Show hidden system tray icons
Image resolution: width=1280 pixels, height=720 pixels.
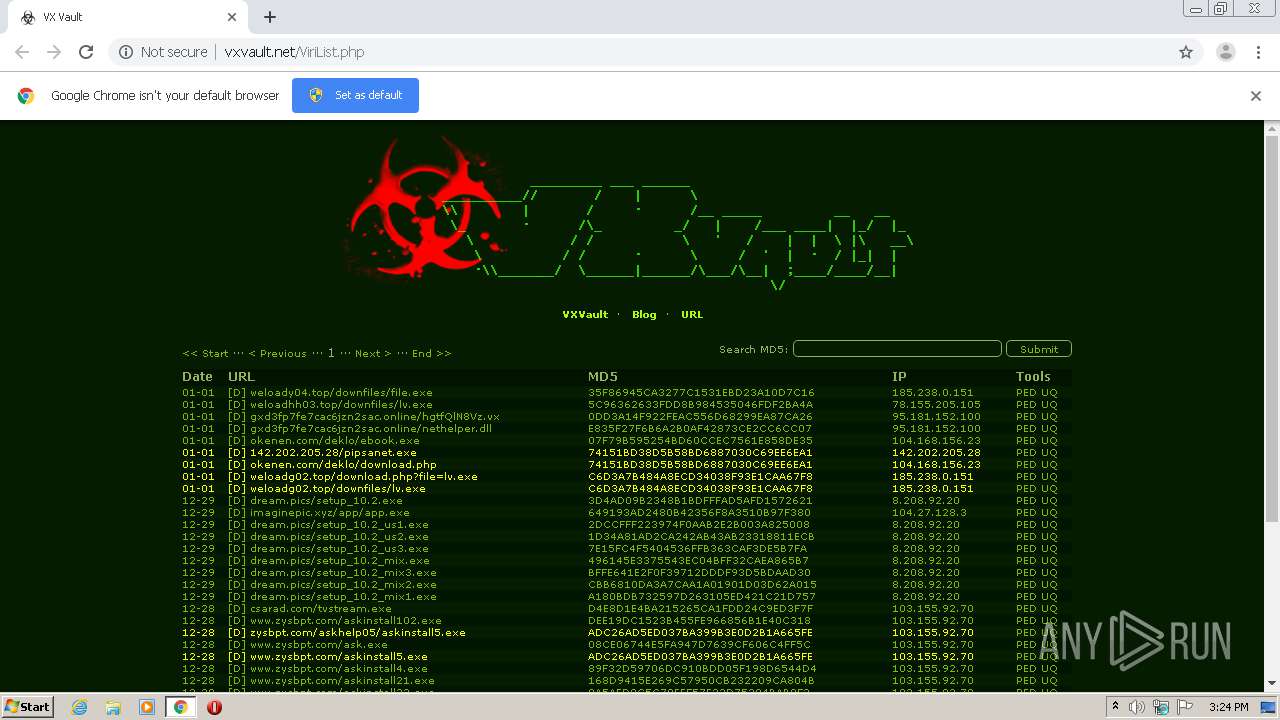point(1115,707)
